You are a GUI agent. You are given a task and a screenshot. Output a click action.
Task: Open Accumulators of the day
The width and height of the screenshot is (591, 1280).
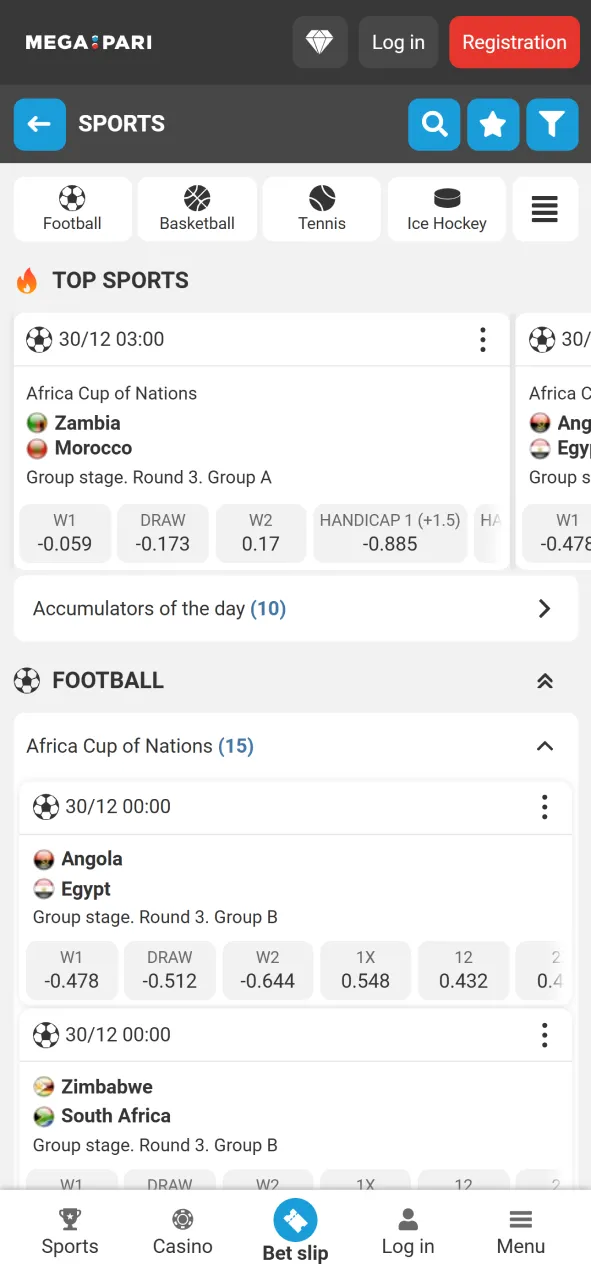(295, 608)
